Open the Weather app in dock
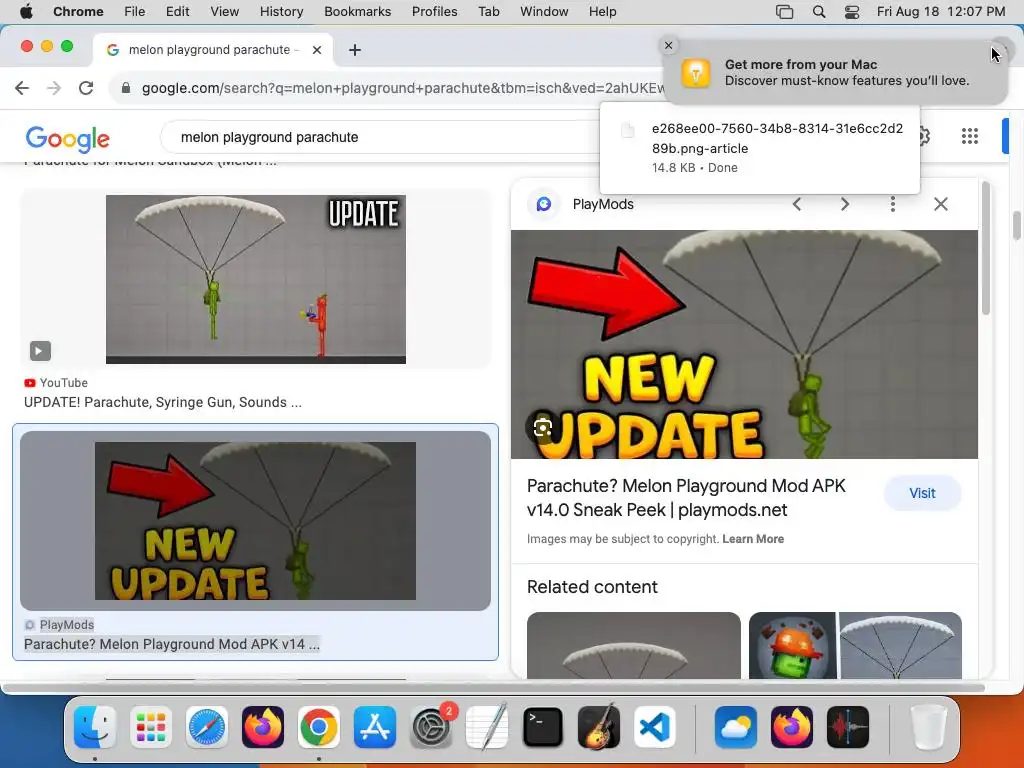The width and height of the screenshot is (1024, 768). tap(736, 727)
